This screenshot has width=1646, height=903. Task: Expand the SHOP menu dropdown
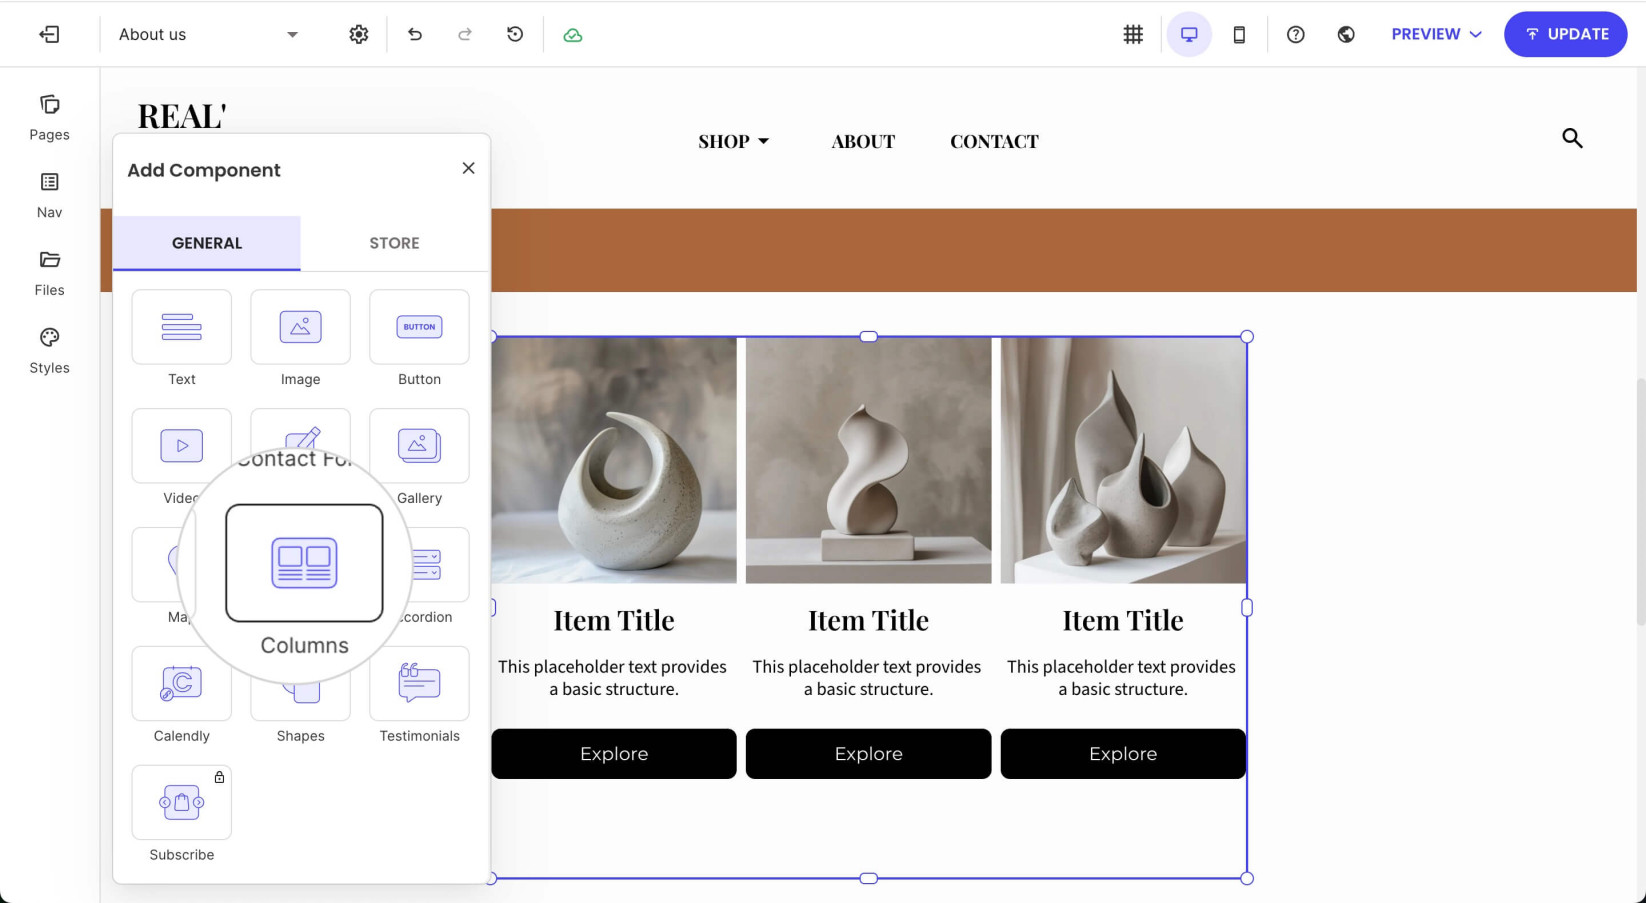[734, 141]
